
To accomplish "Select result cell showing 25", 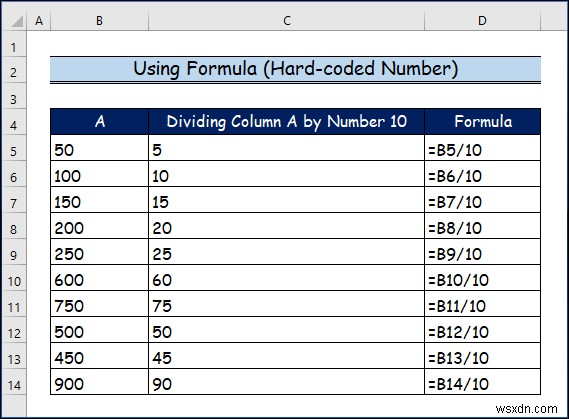I will tap(286, 252).
